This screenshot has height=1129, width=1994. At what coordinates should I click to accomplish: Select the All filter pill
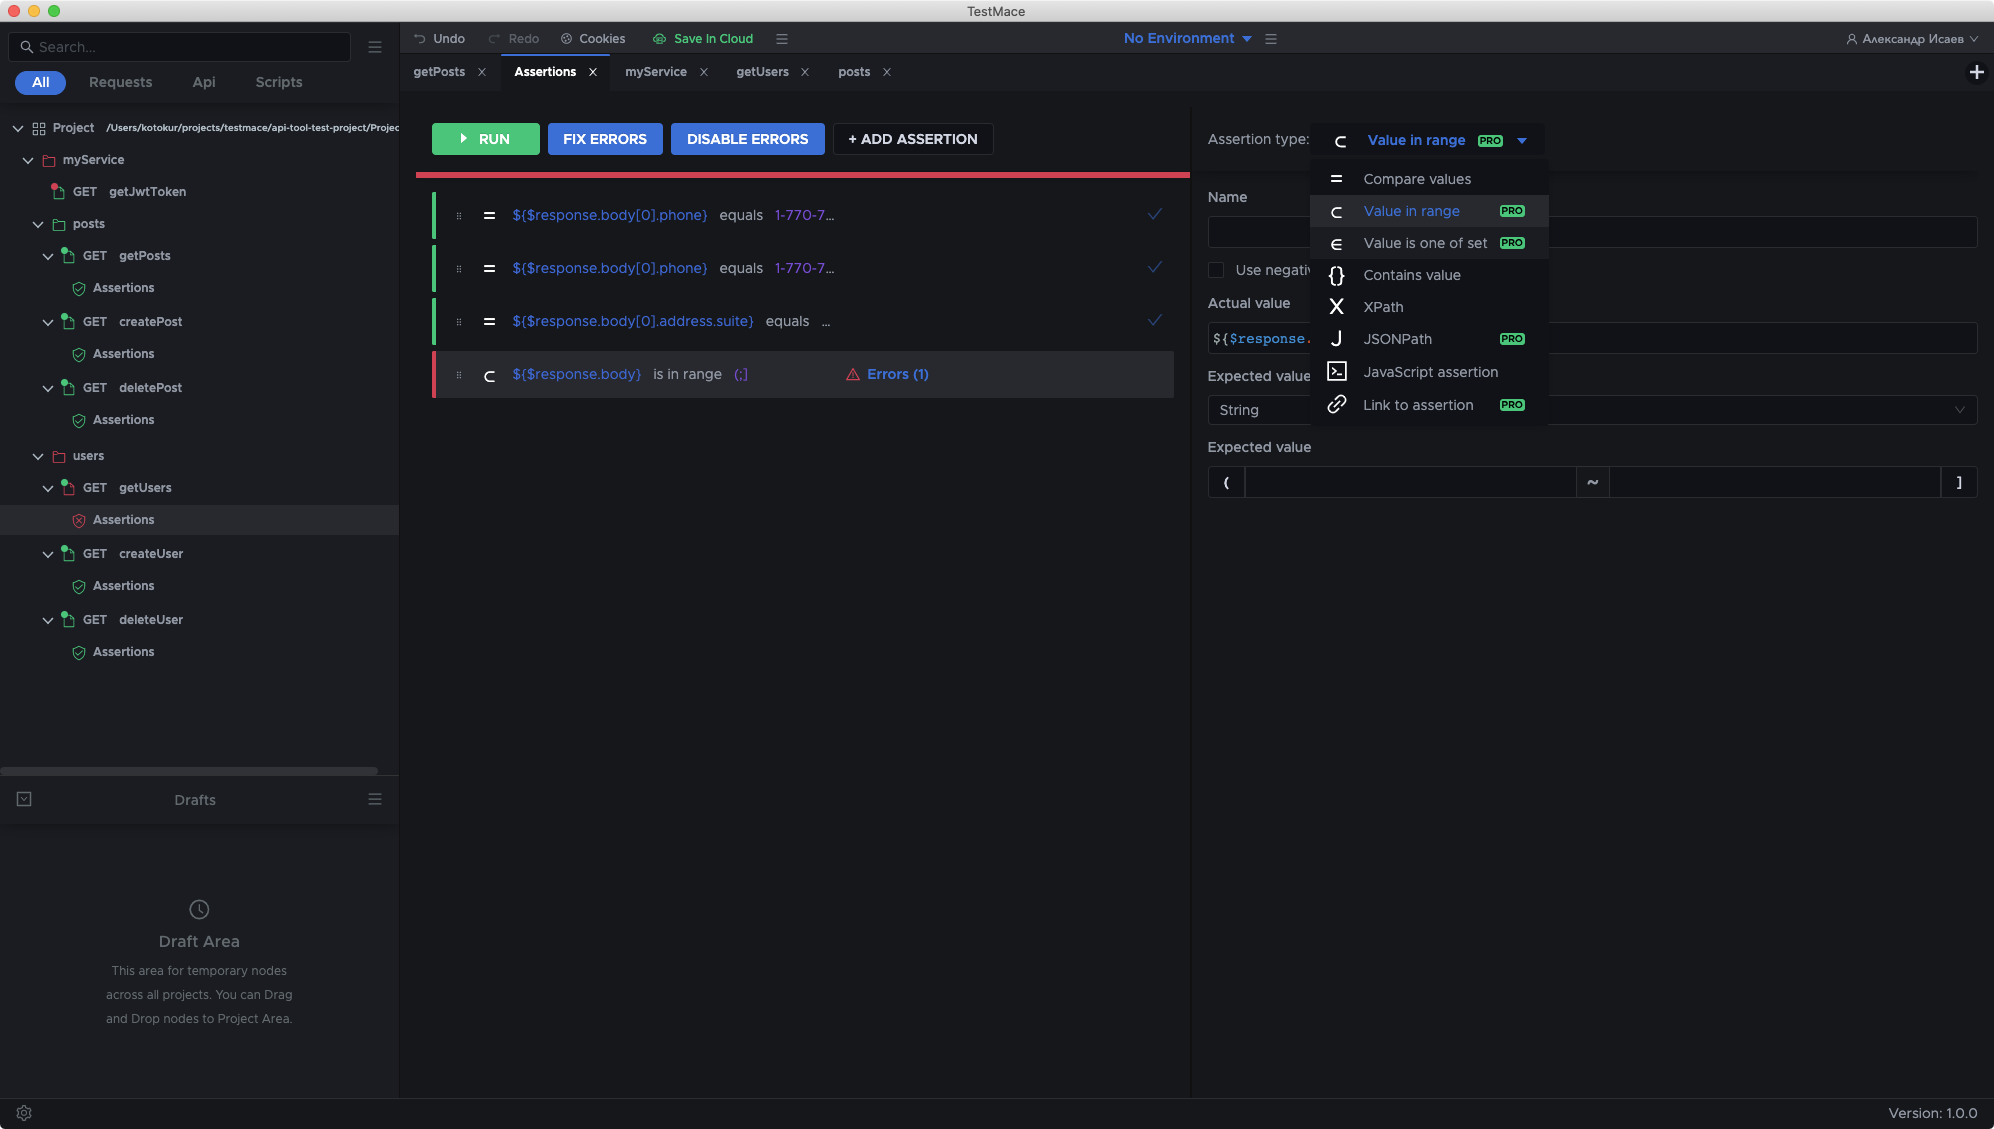tap(40, 82)
